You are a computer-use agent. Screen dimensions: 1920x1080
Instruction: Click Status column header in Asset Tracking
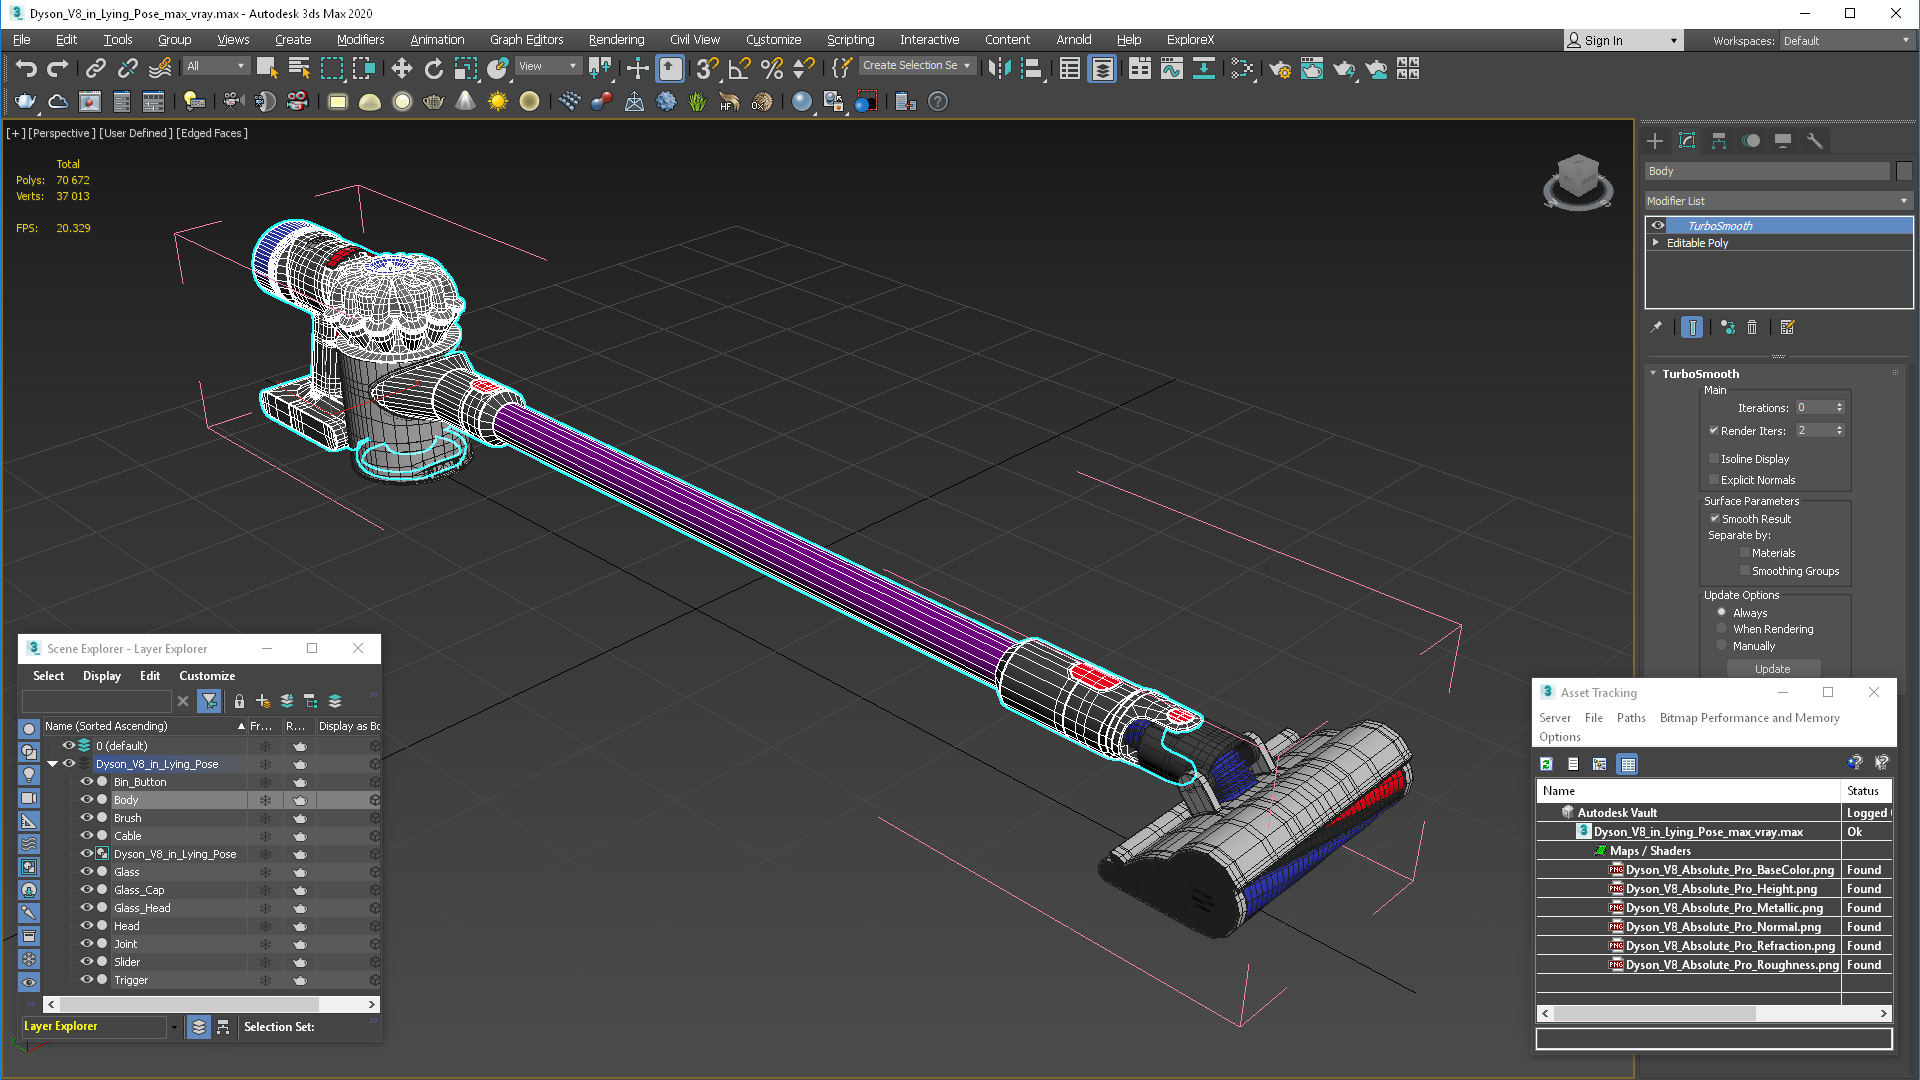pos(1866,791)
